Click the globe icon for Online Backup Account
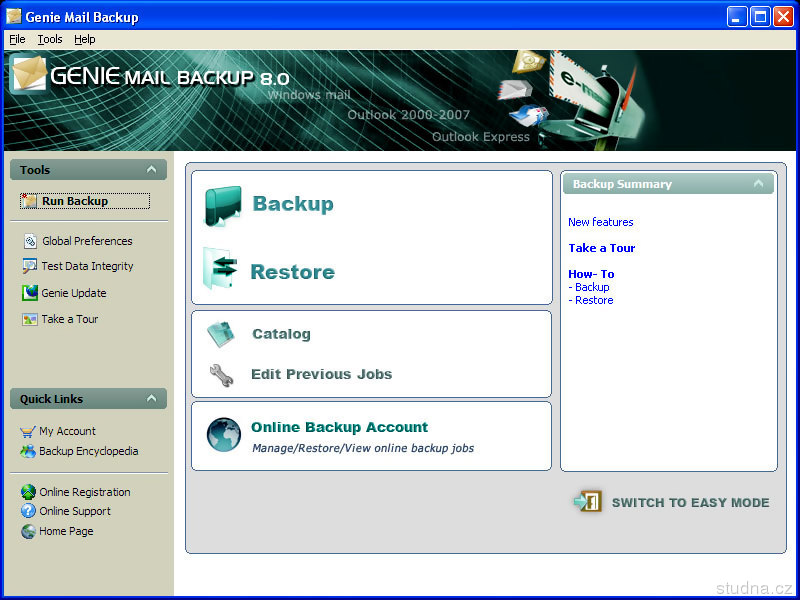The height and width of the screenshot is (600, 800). [223, 435]
